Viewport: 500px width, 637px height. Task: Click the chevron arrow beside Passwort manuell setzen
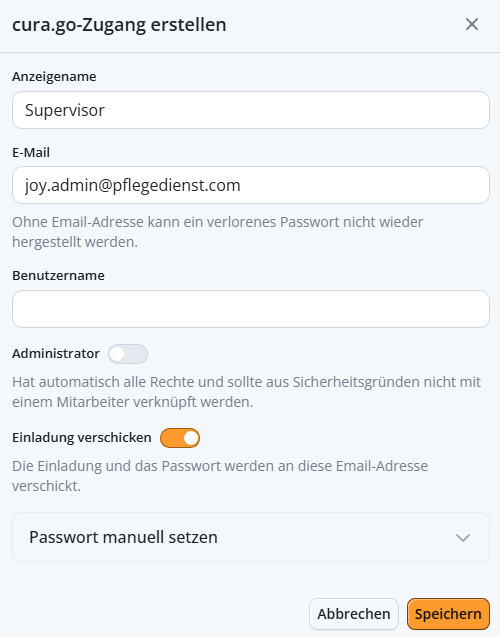click(463, 538)
